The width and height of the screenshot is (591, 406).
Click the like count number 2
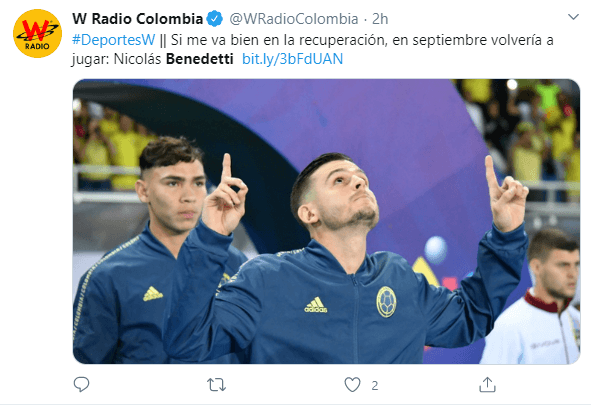pos(375,385)
